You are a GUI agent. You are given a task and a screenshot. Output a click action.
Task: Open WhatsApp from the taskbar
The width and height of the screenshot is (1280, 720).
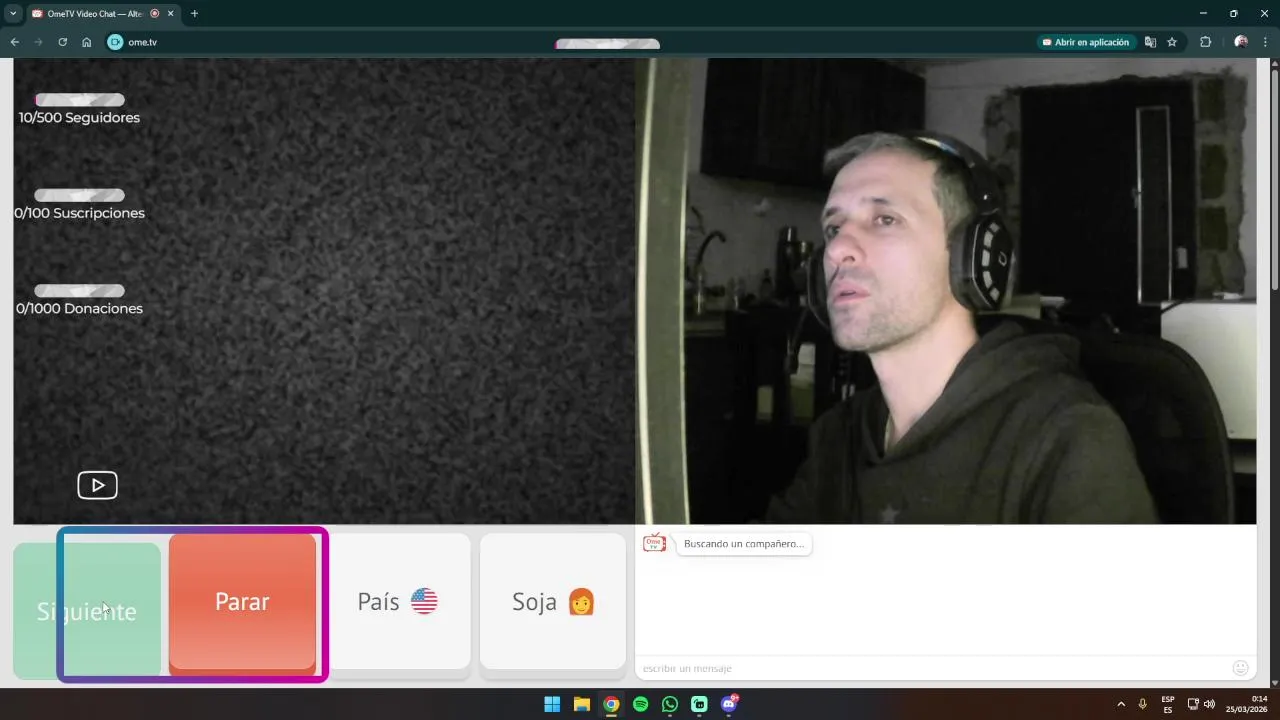(670, 704)
